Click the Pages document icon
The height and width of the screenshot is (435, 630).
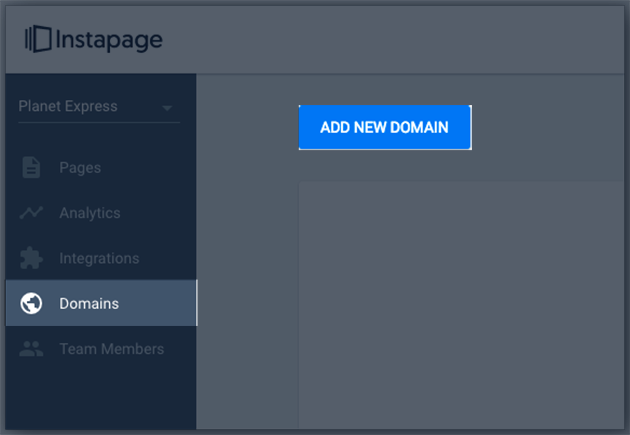[31, 167]
